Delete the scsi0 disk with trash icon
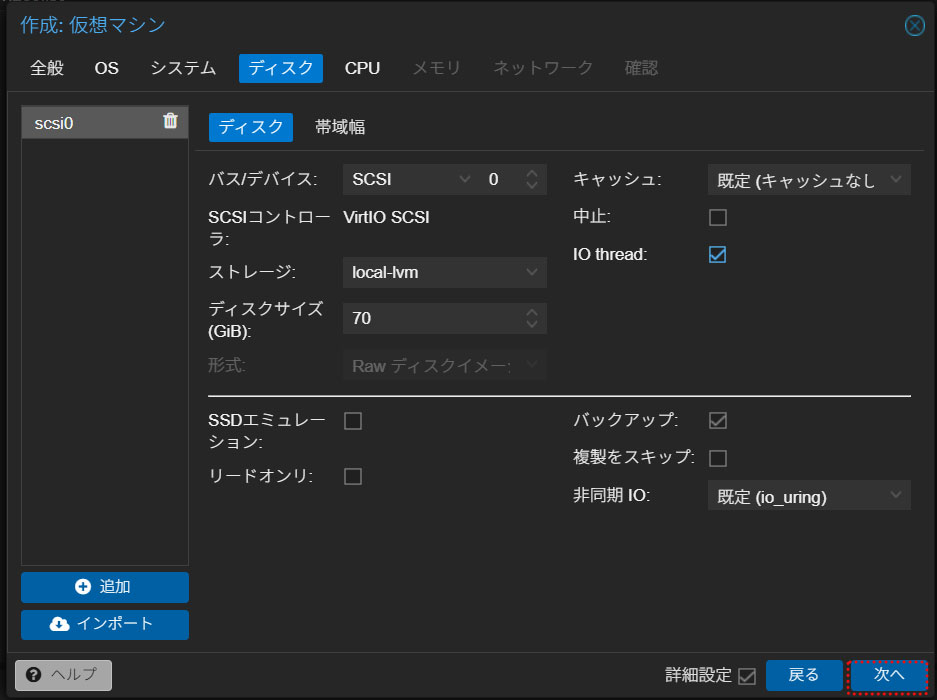The width and height of the screenshot is (937, 700). point(170,121)
